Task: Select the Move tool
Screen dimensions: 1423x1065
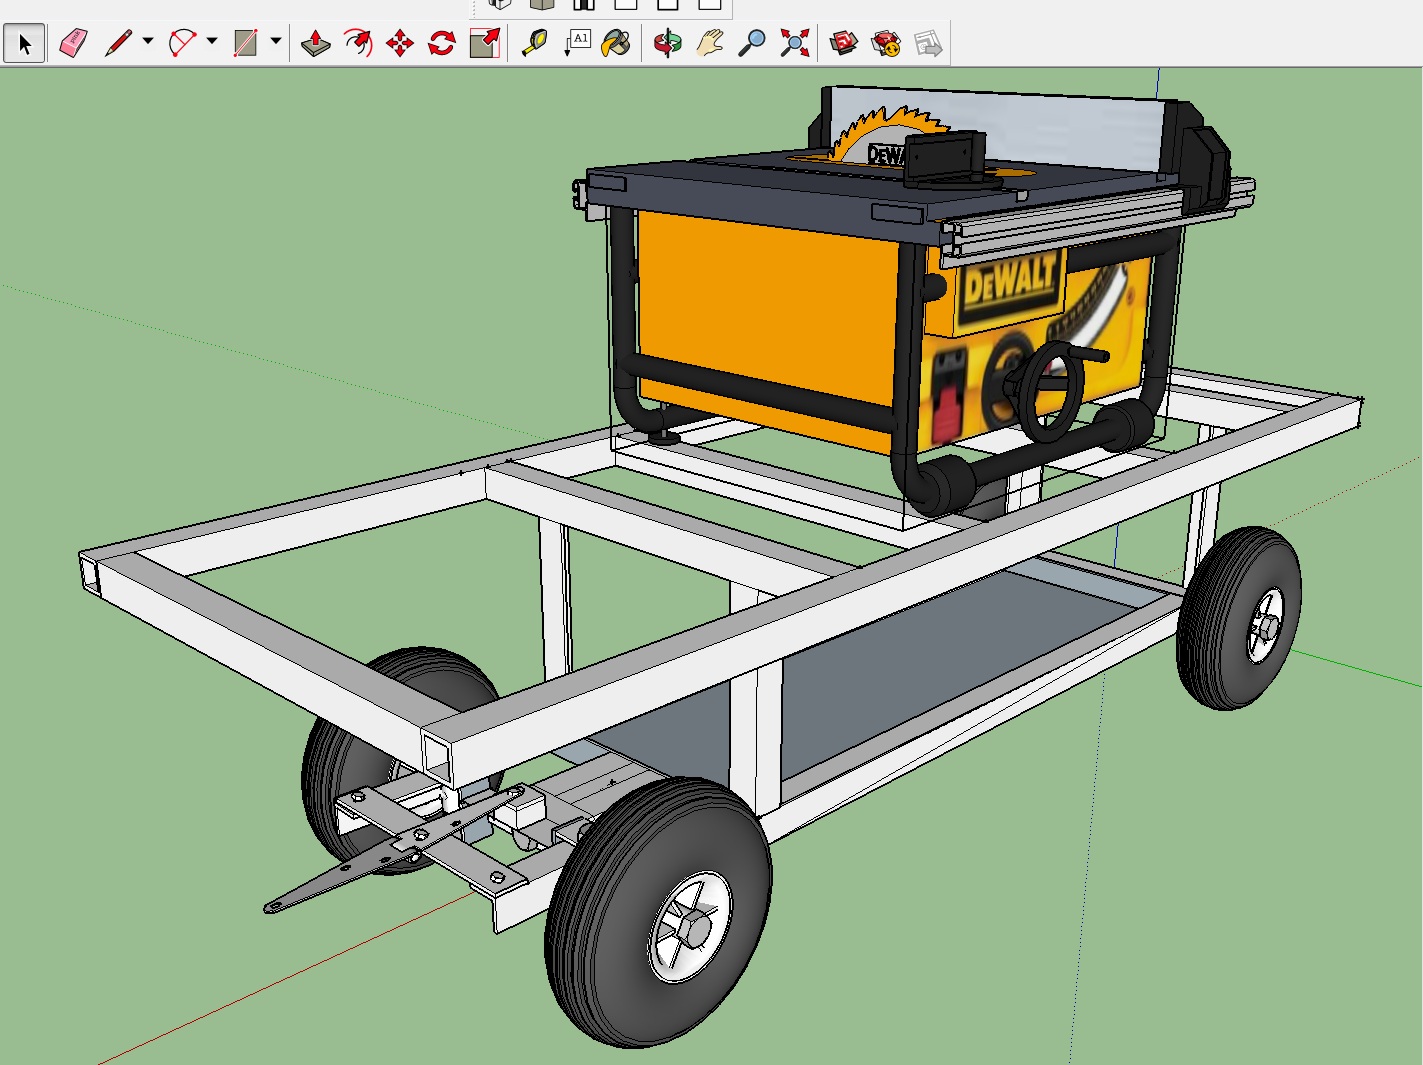Action: coord(400,43)
